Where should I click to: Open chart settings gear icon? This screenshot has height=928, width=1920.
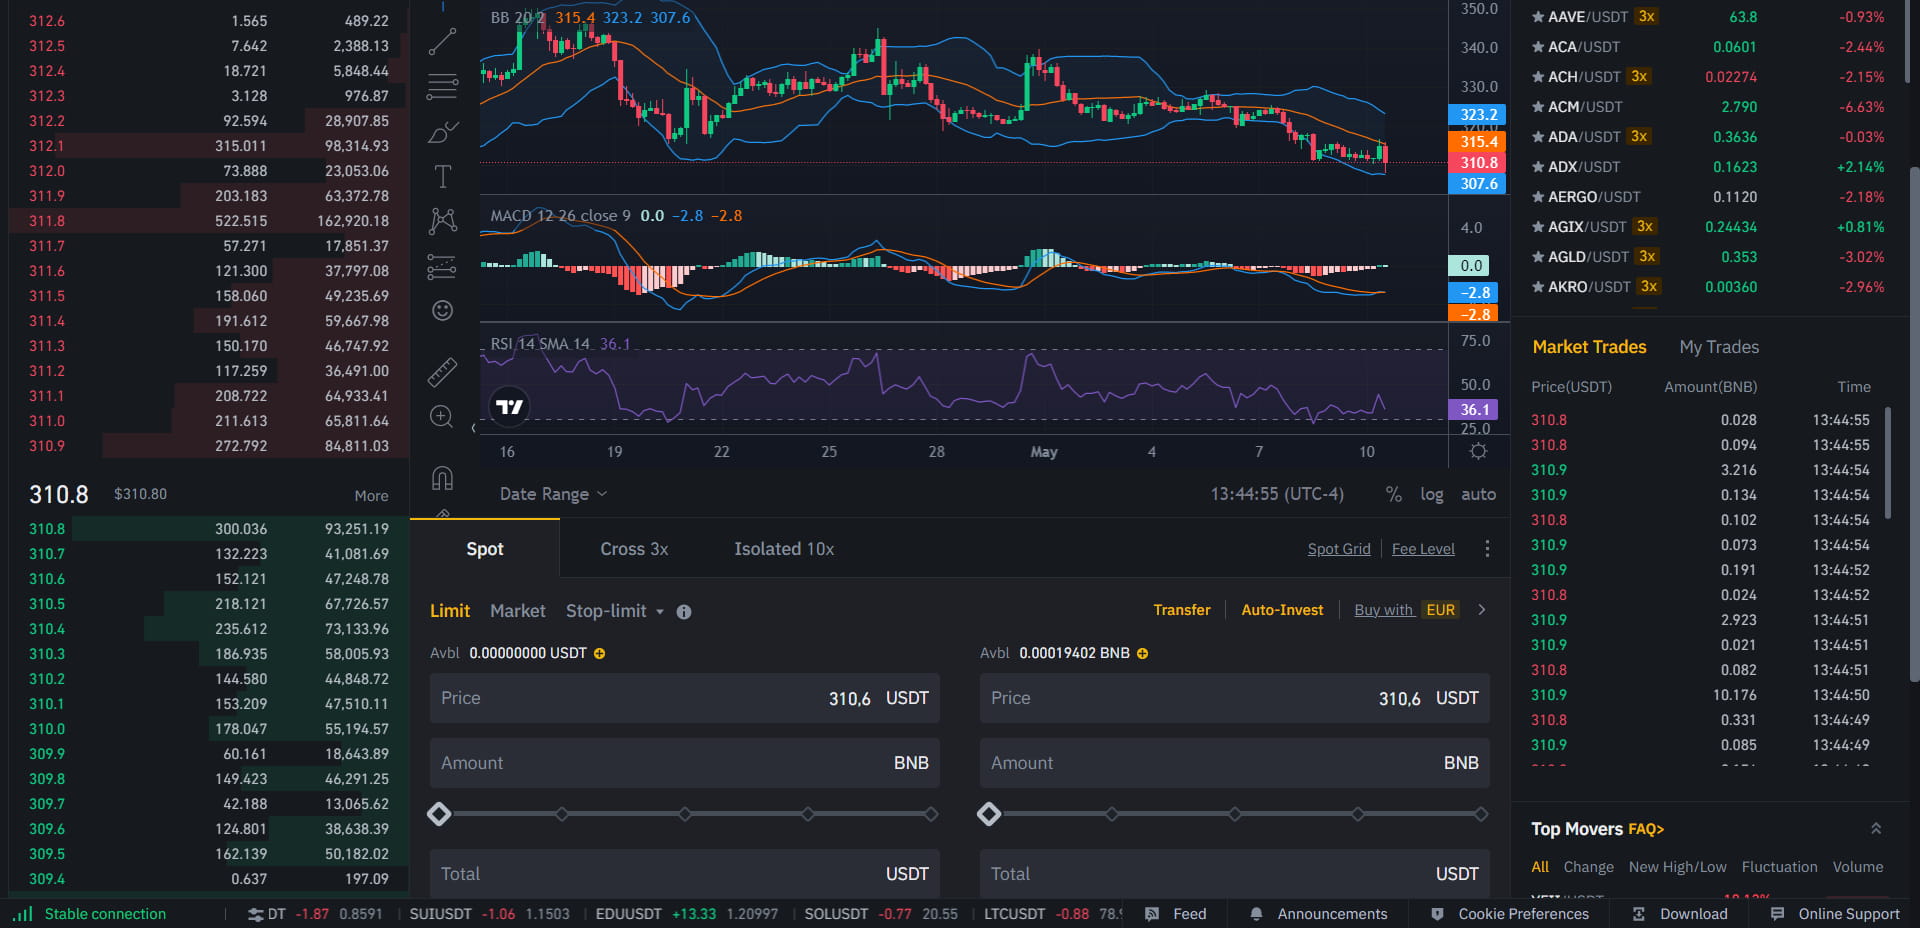[1477, 452]
